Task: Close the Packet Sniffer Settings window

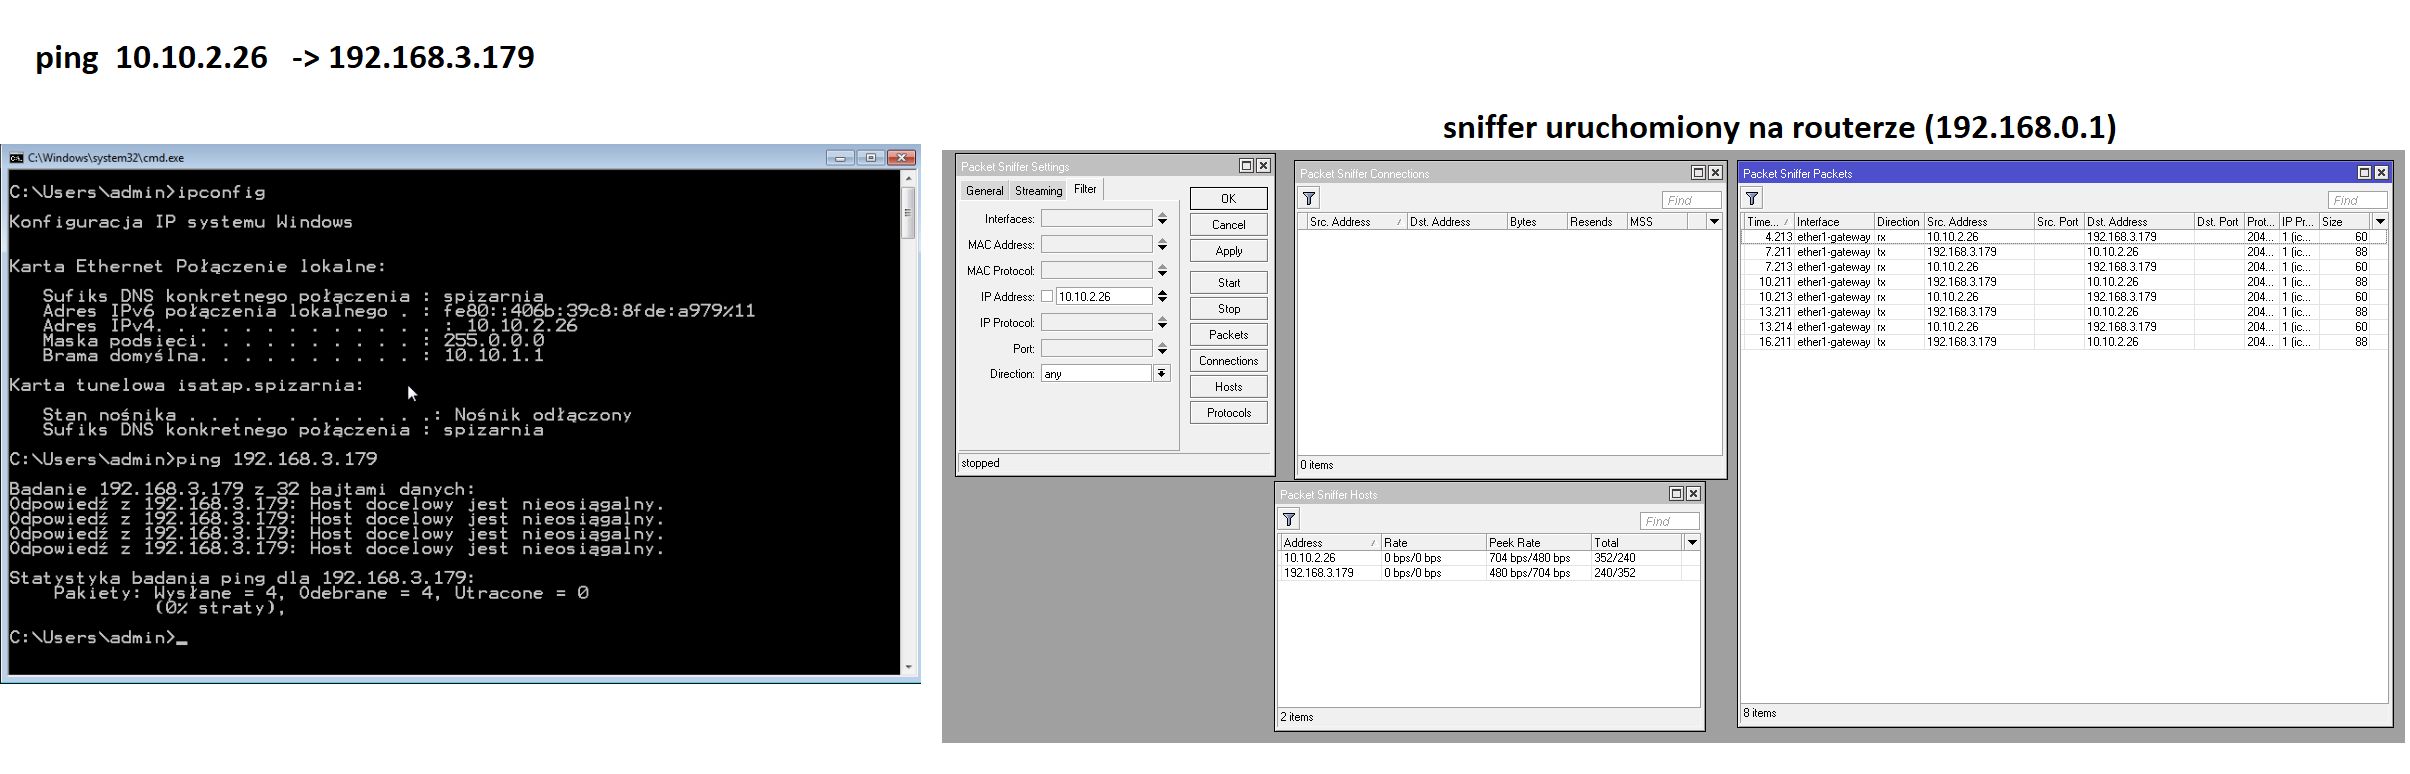Action: (x=1263, y=166)
